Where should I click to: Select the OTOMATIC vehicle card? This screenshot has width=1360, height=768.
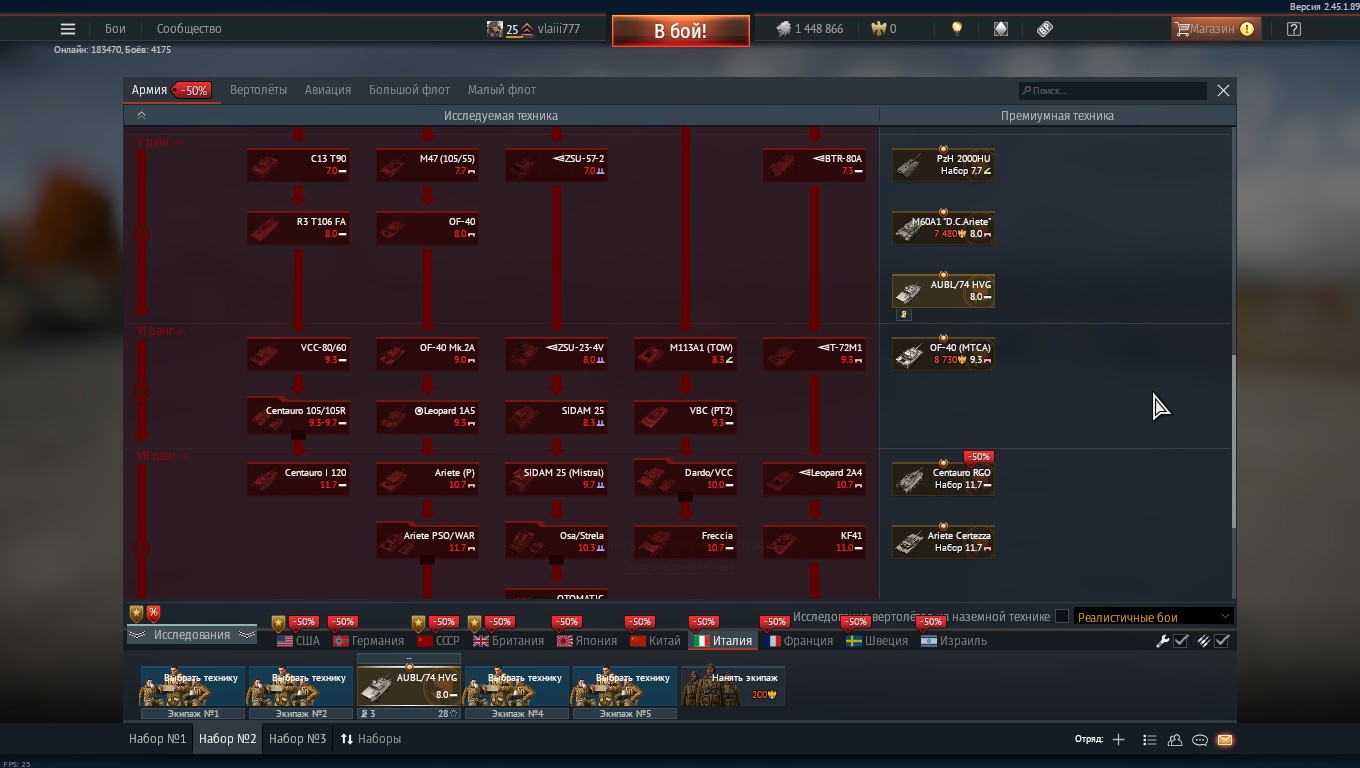(x=556, y=594)
